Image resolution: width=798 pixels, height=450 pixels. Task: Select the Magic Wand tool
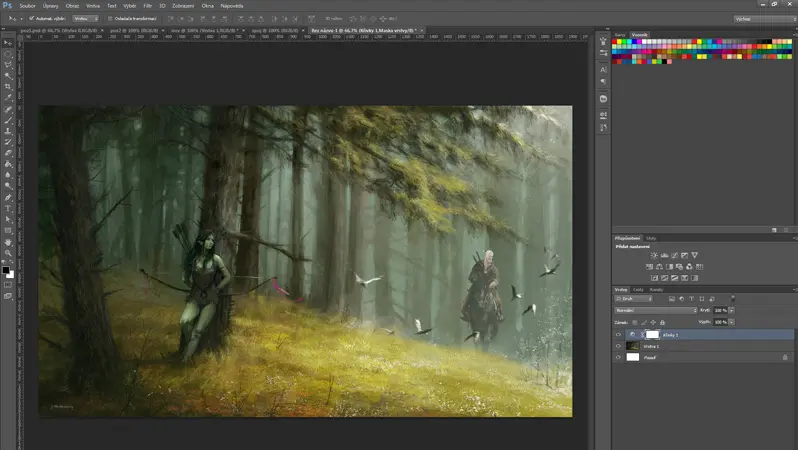point(8,76)
